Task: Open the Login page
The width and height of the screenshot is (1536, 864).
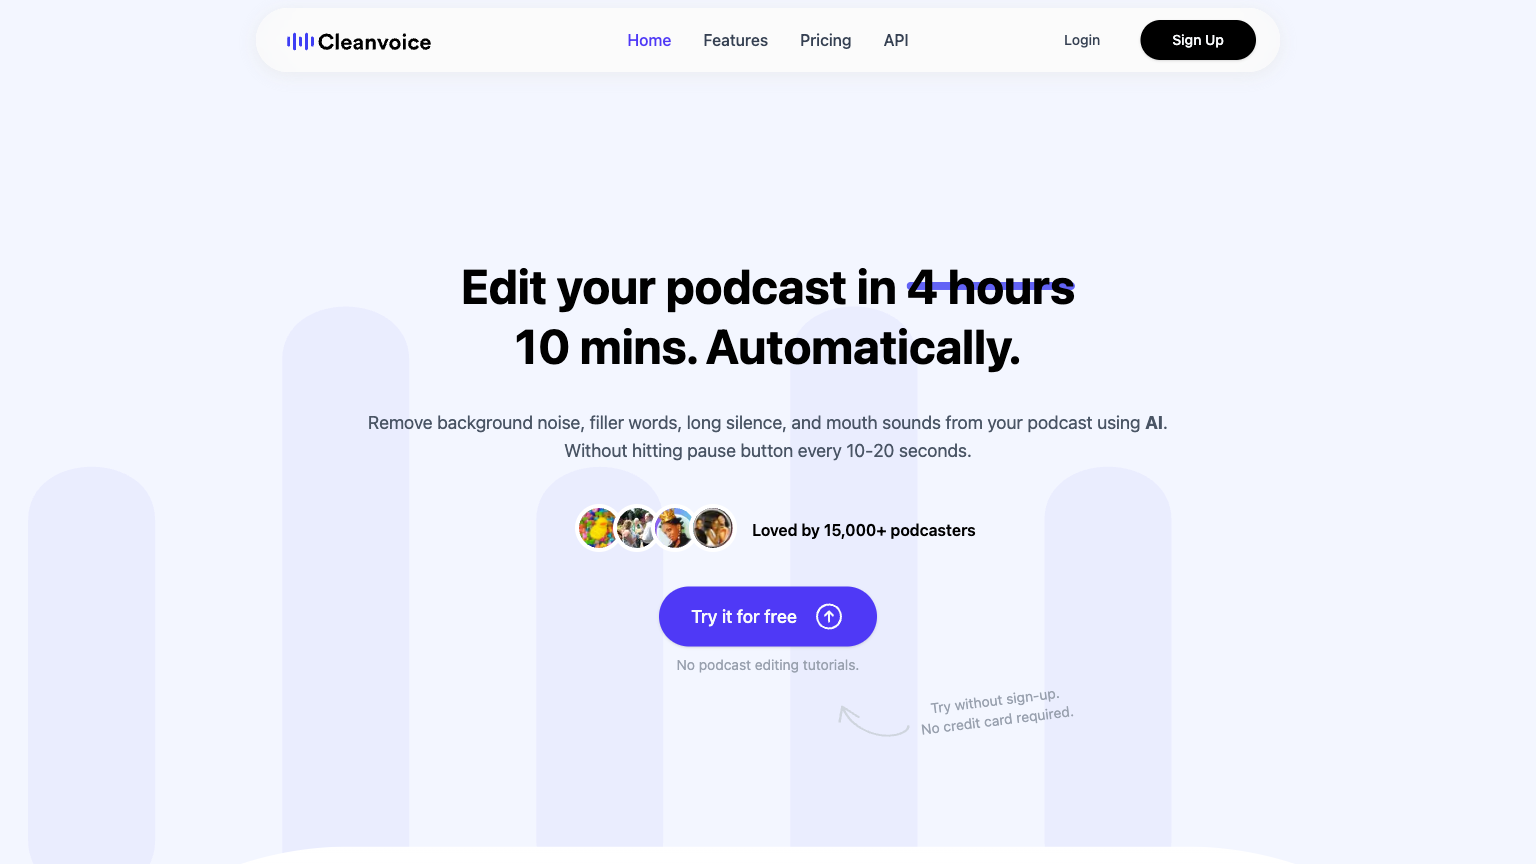Action: (1081, 40)
